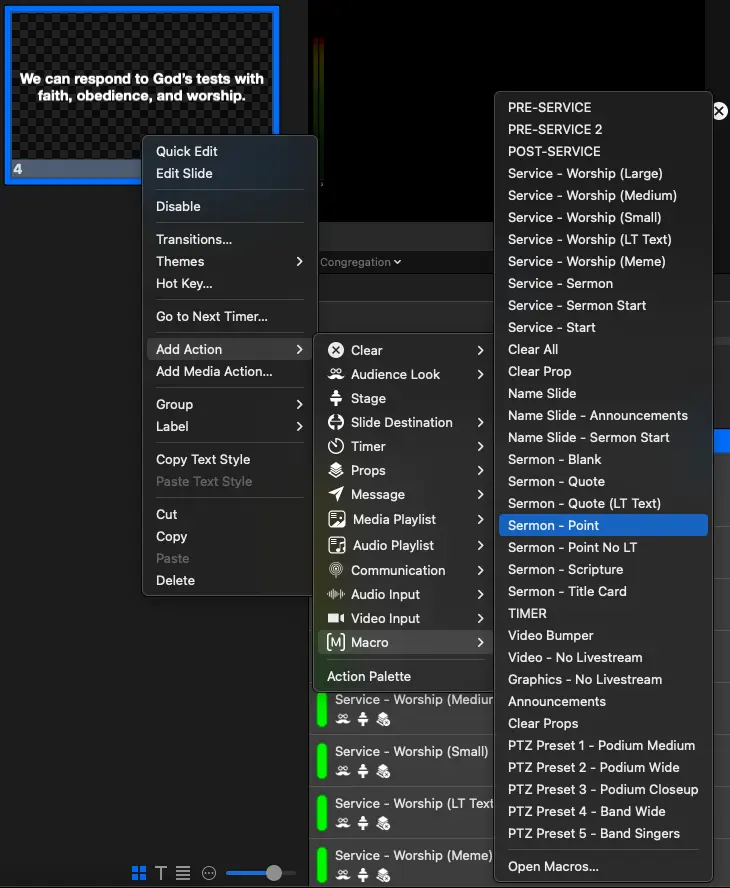The height and width of the screenshot is (888, 730).
Task: Click the stage layout icon under Worship (Small)
Action: tap(363, 772)
